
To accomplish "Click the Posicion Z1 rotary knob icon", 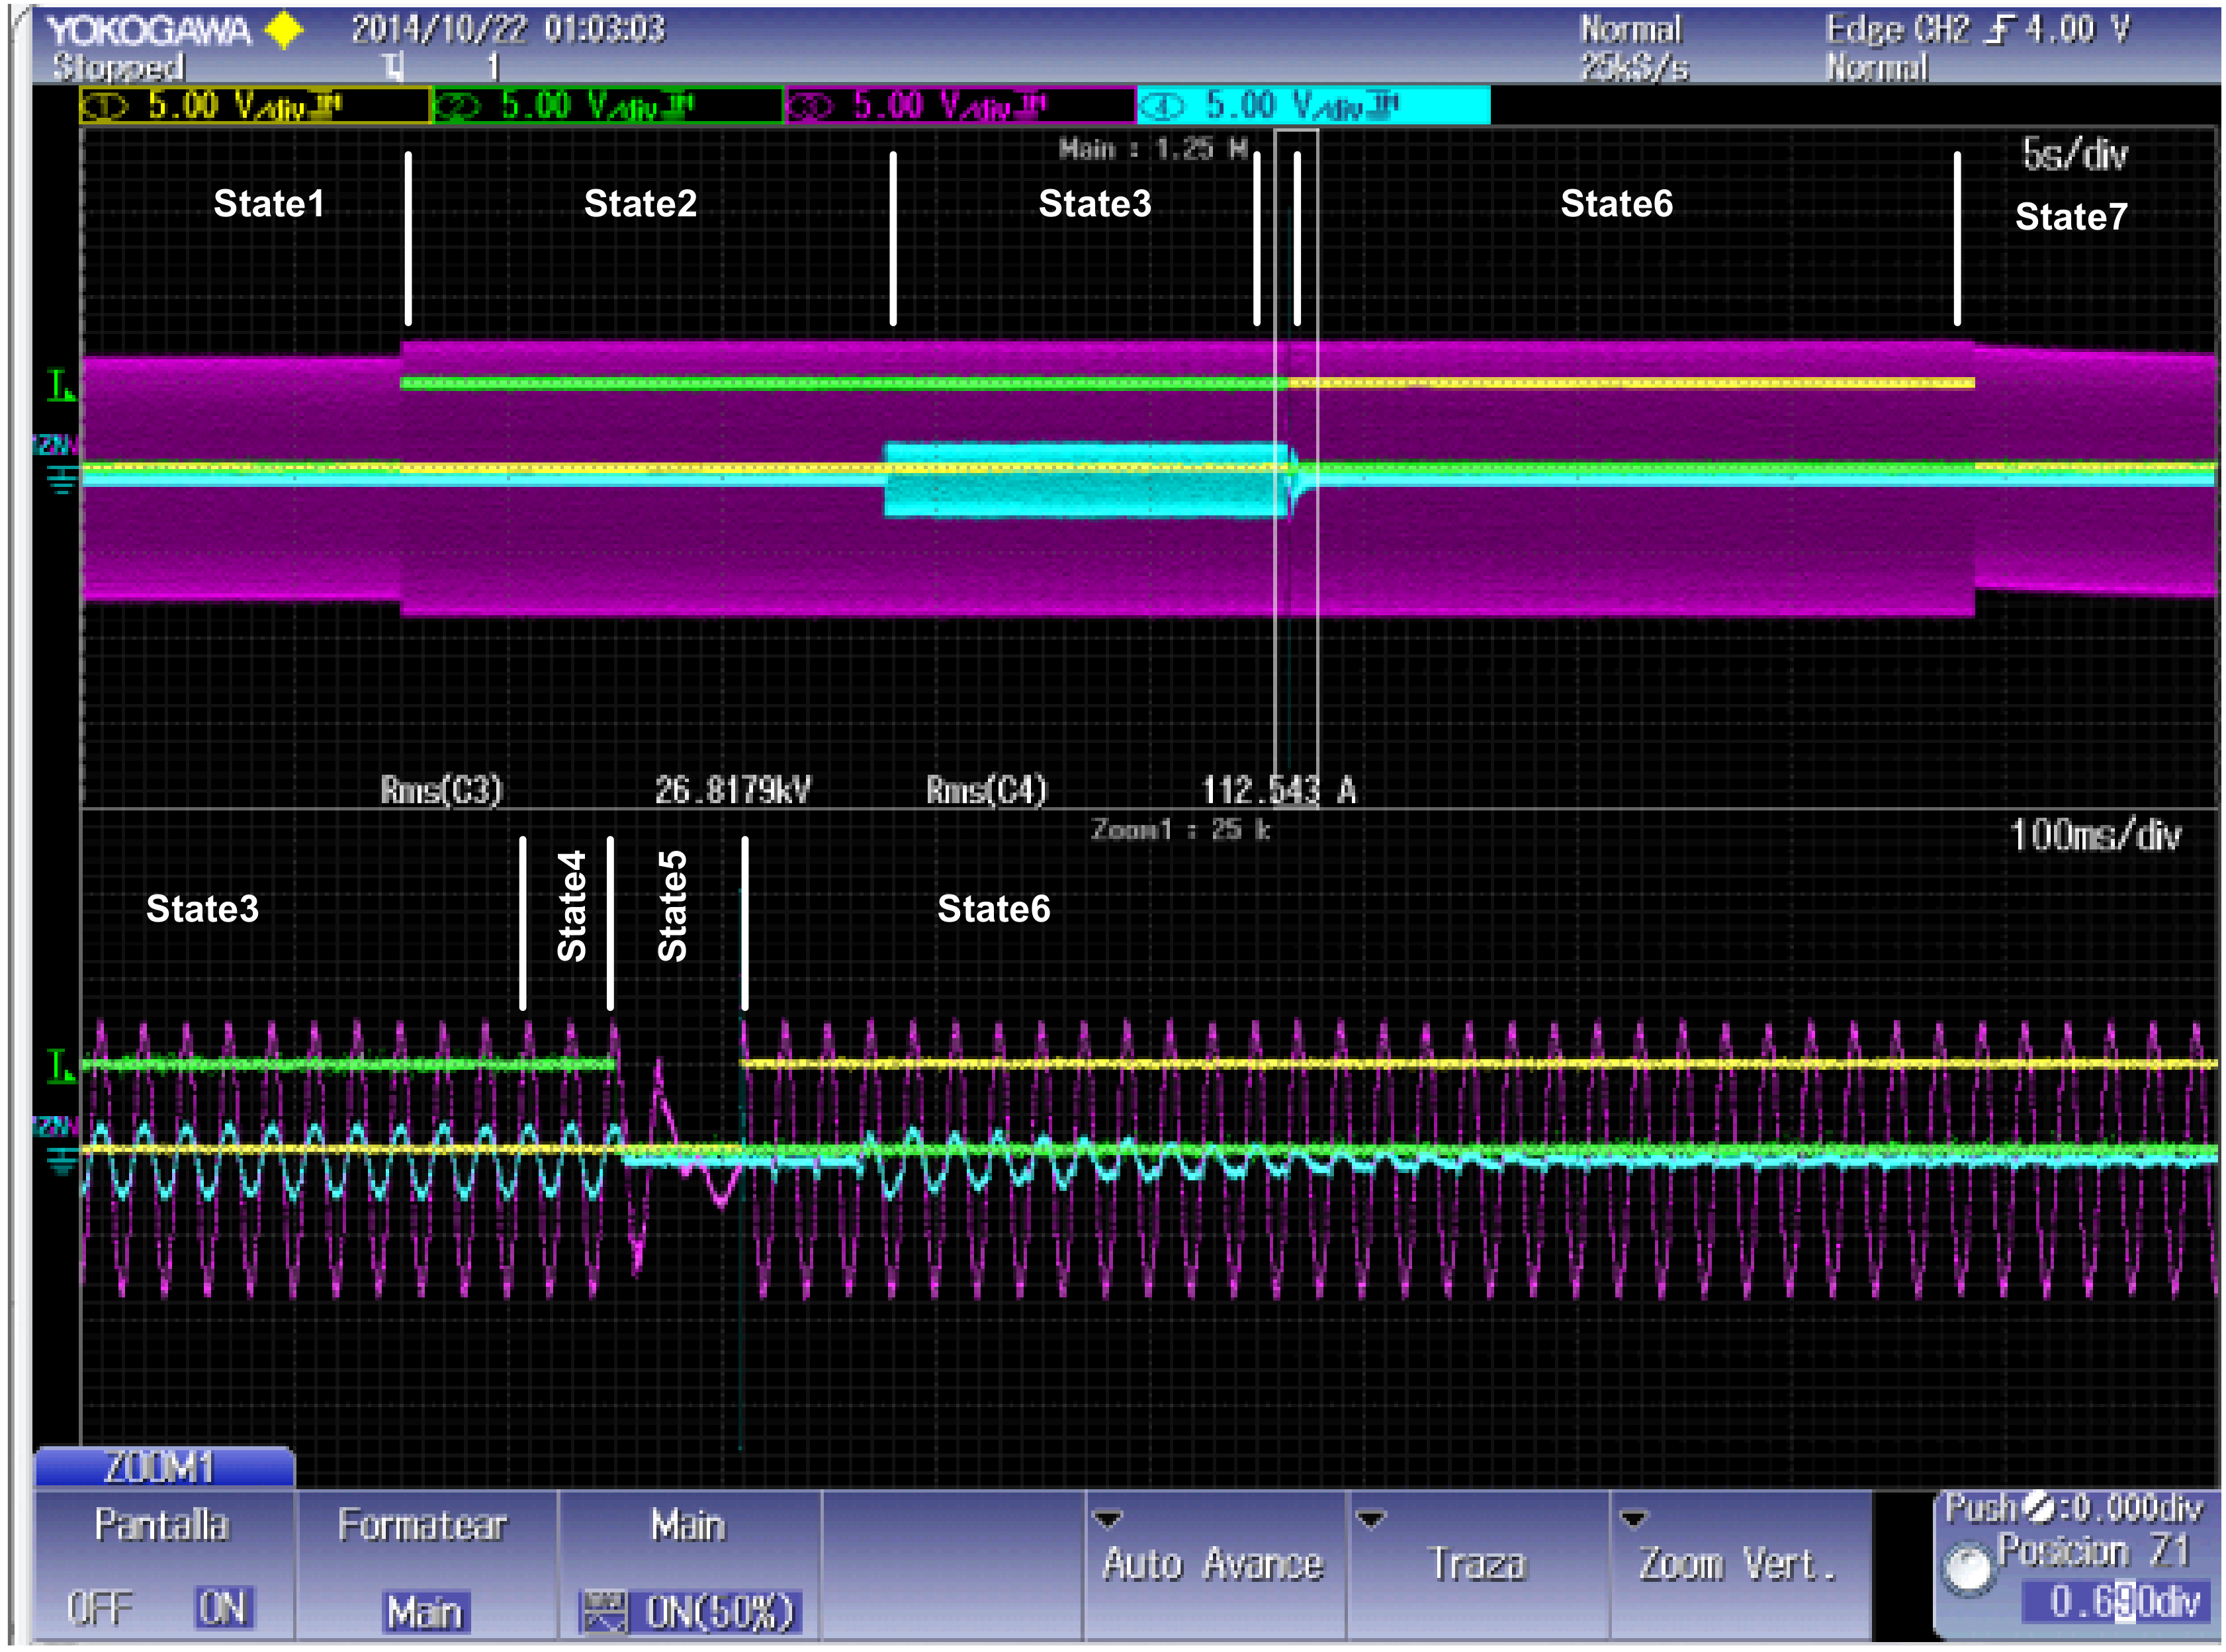I will (1968, 1570).
